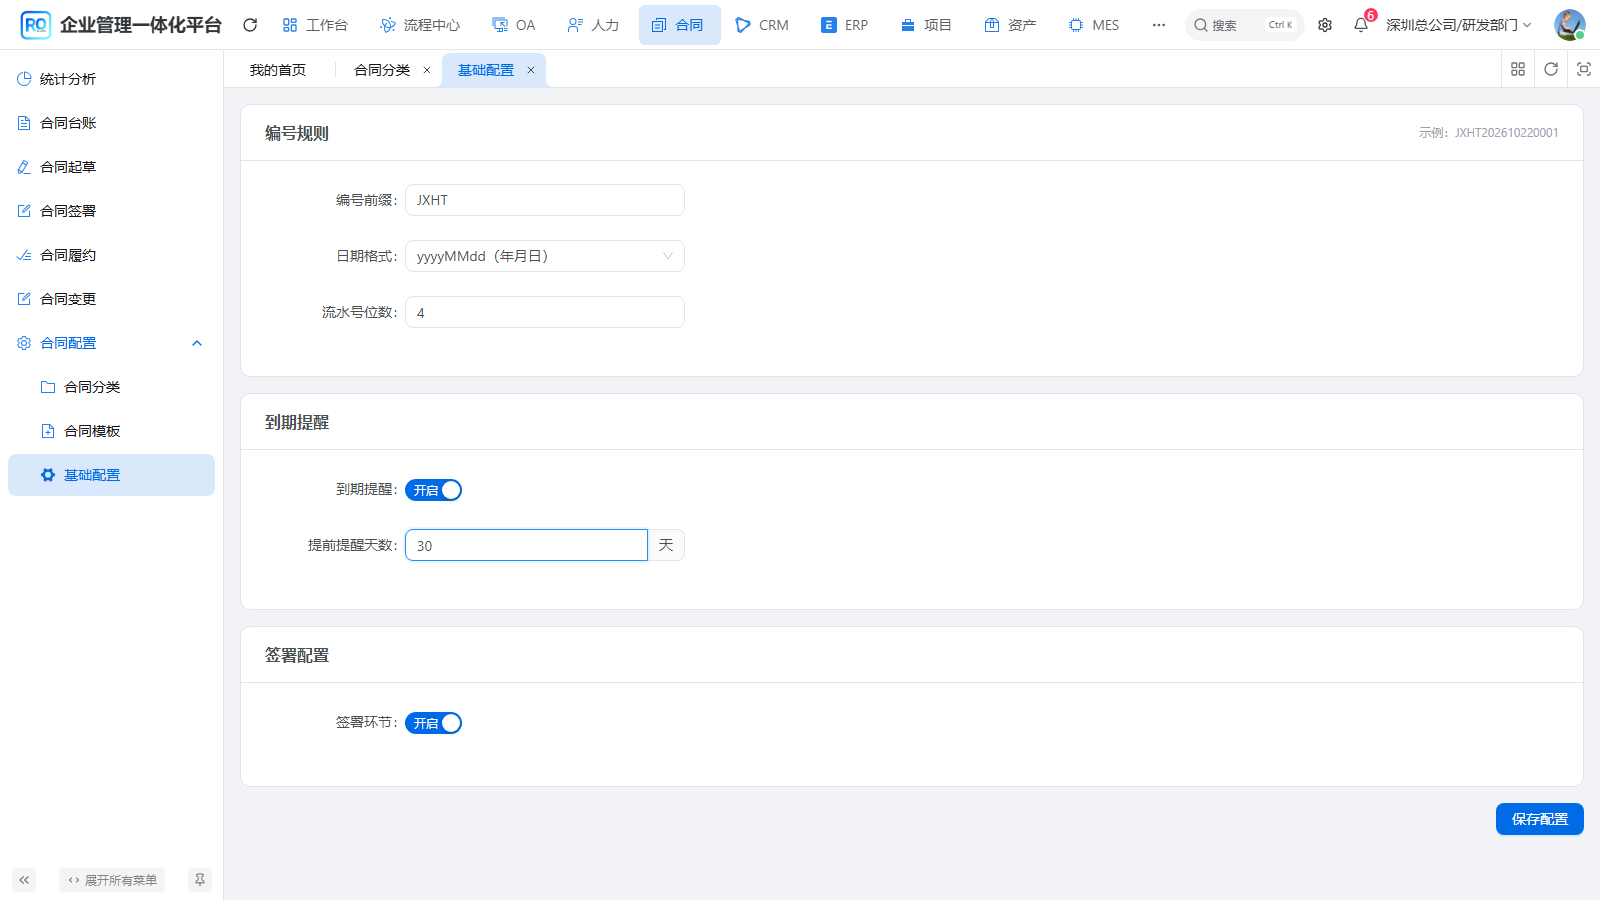Screen dimensions: 1600x900
Task: Click the refresh icon beside the platform title
Action: click(x=250, y=25)
